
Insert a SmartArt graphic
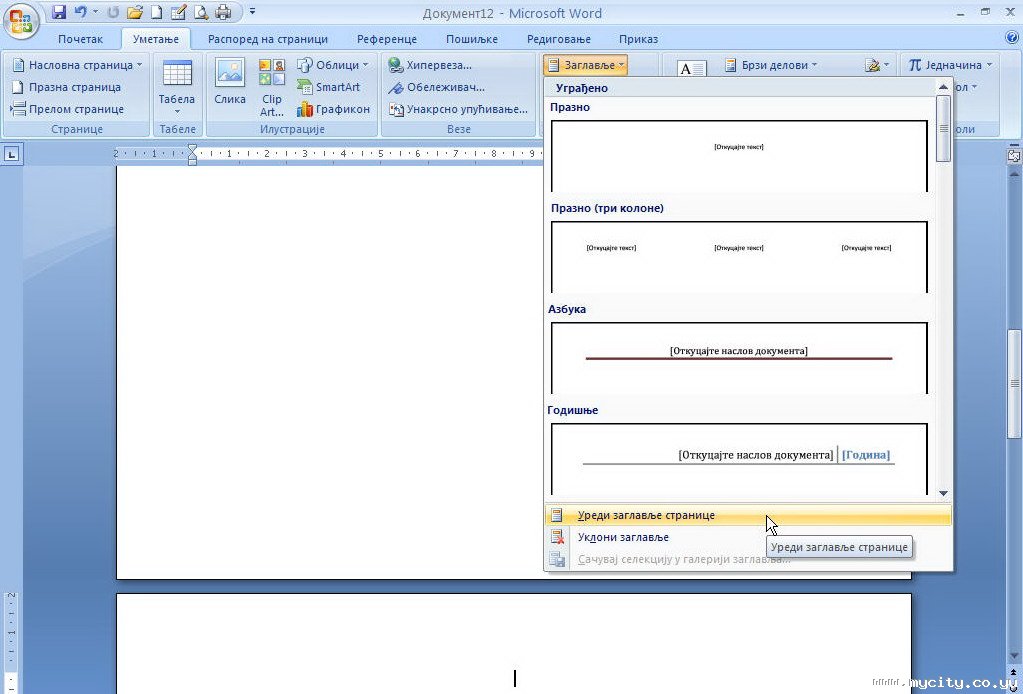[328, 87]
